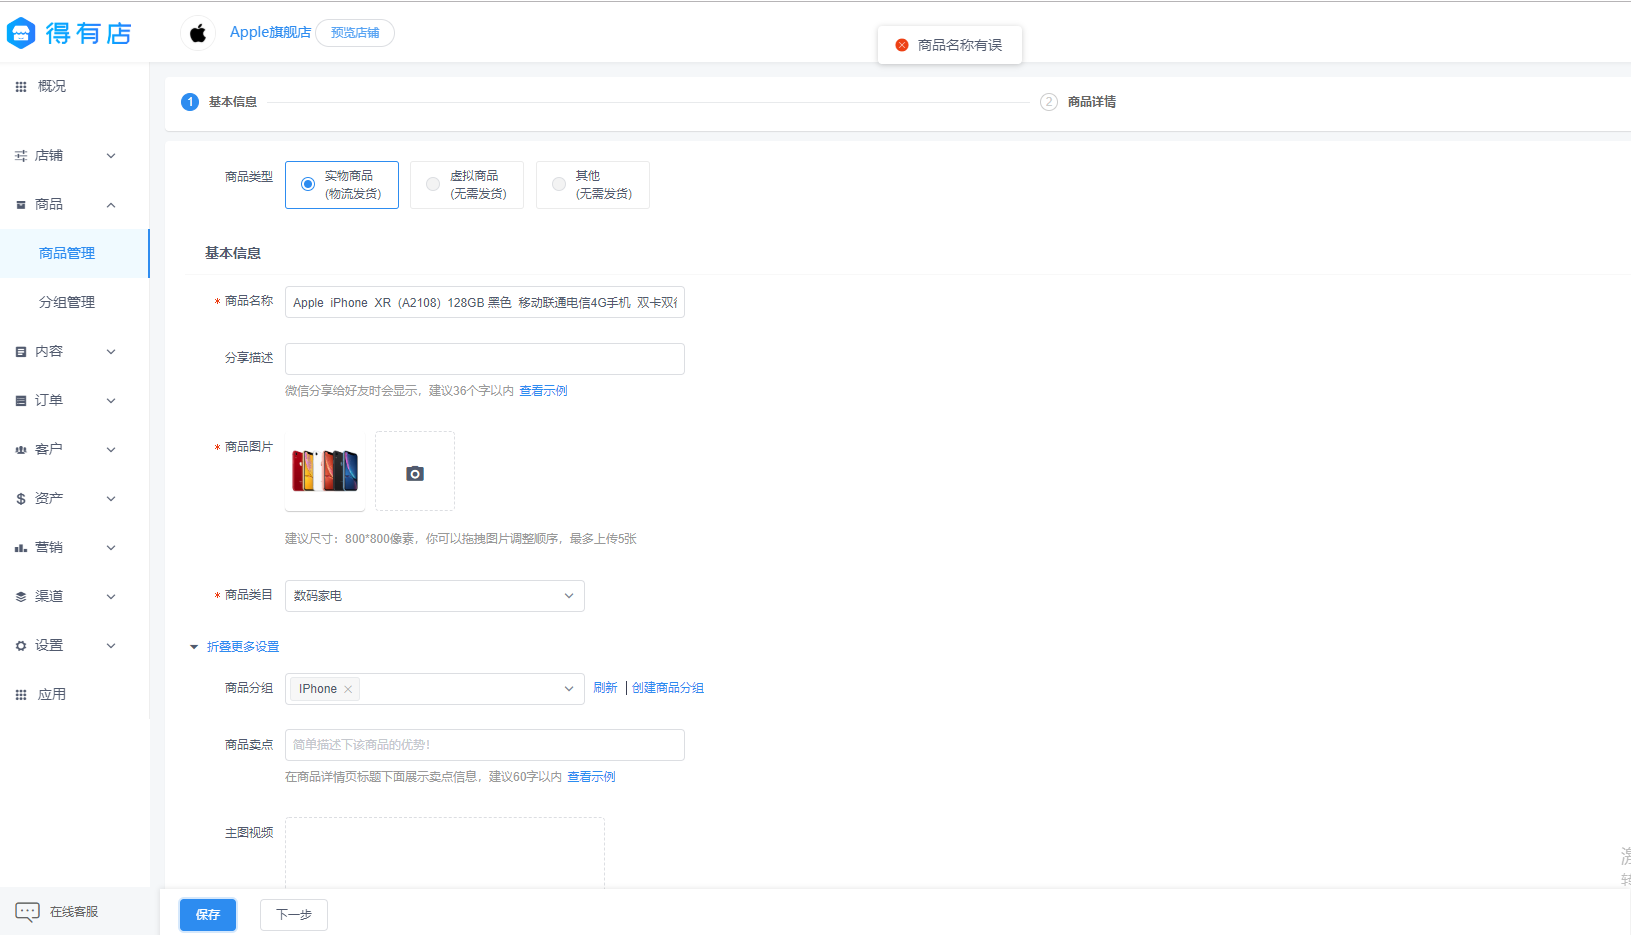The image size is (1631, 935).
Task: Expand the 渠道 menu chevron
Action: click(x=111, y=597)
